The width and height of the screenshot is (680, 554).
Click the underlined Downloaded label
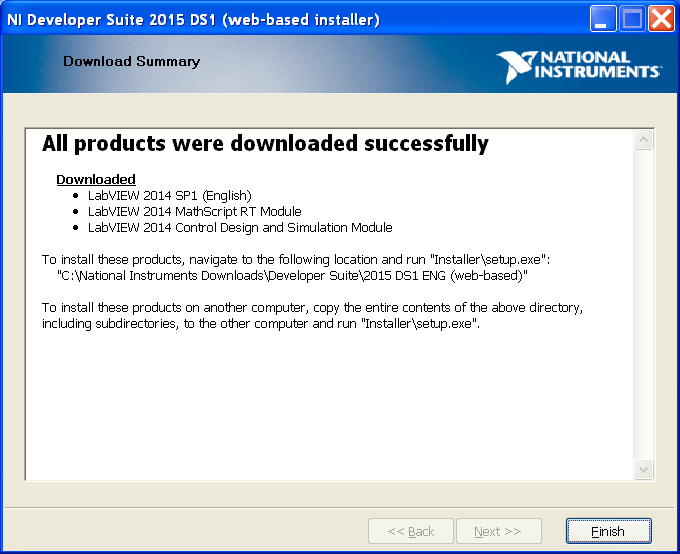[x=95, y=179]
